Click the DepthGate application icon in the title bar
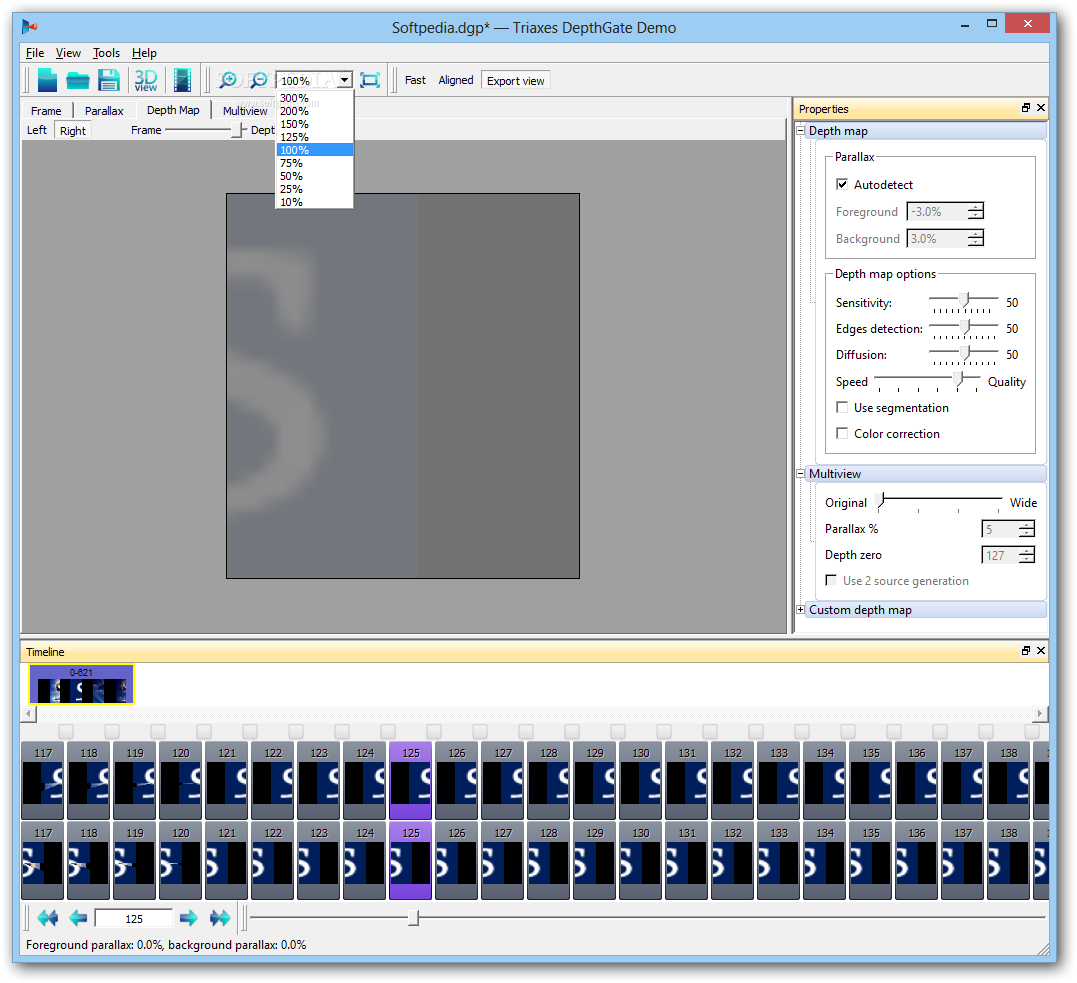The width and height of the screenshot is (1077, 983). pyautogui.click(x=29, y=27)
